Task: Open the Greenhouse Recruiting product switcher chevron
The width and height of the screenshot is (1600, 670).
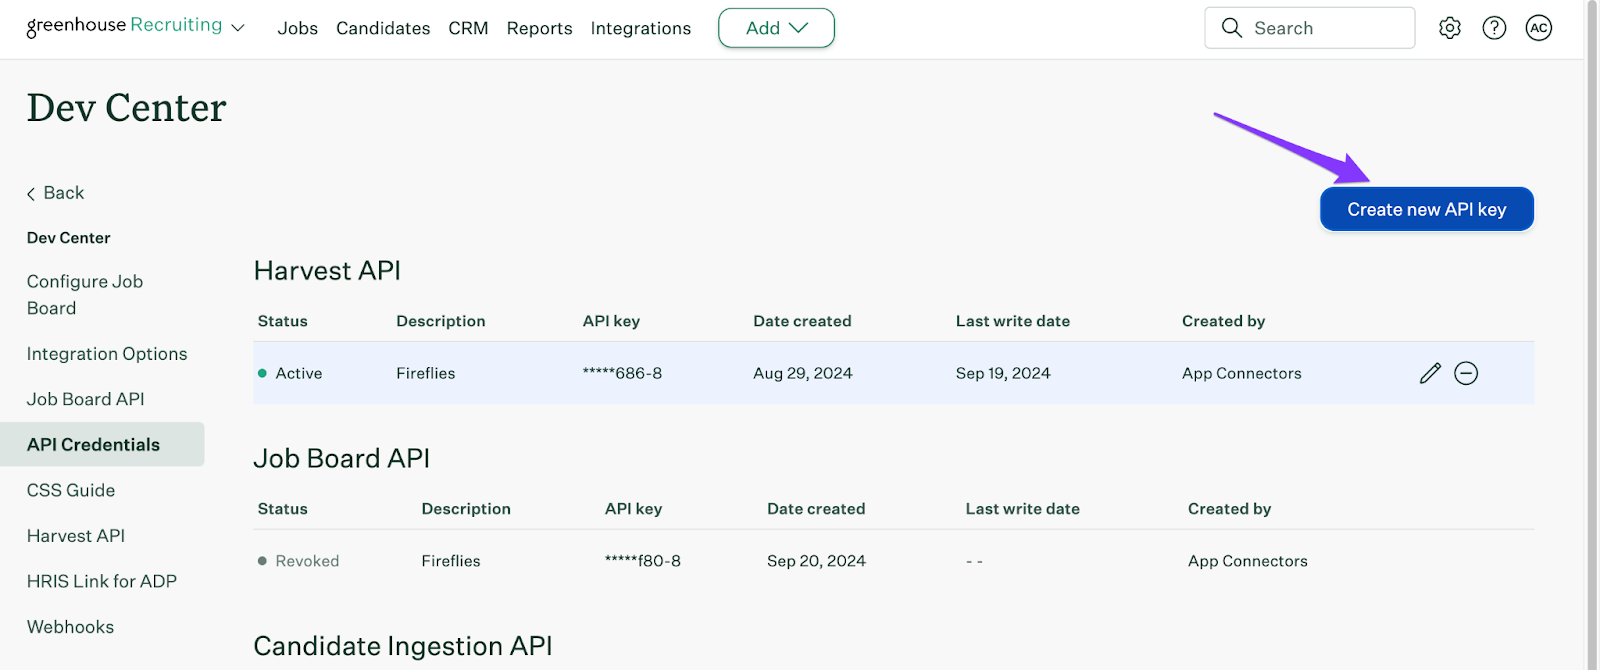Action: point(238,28)
